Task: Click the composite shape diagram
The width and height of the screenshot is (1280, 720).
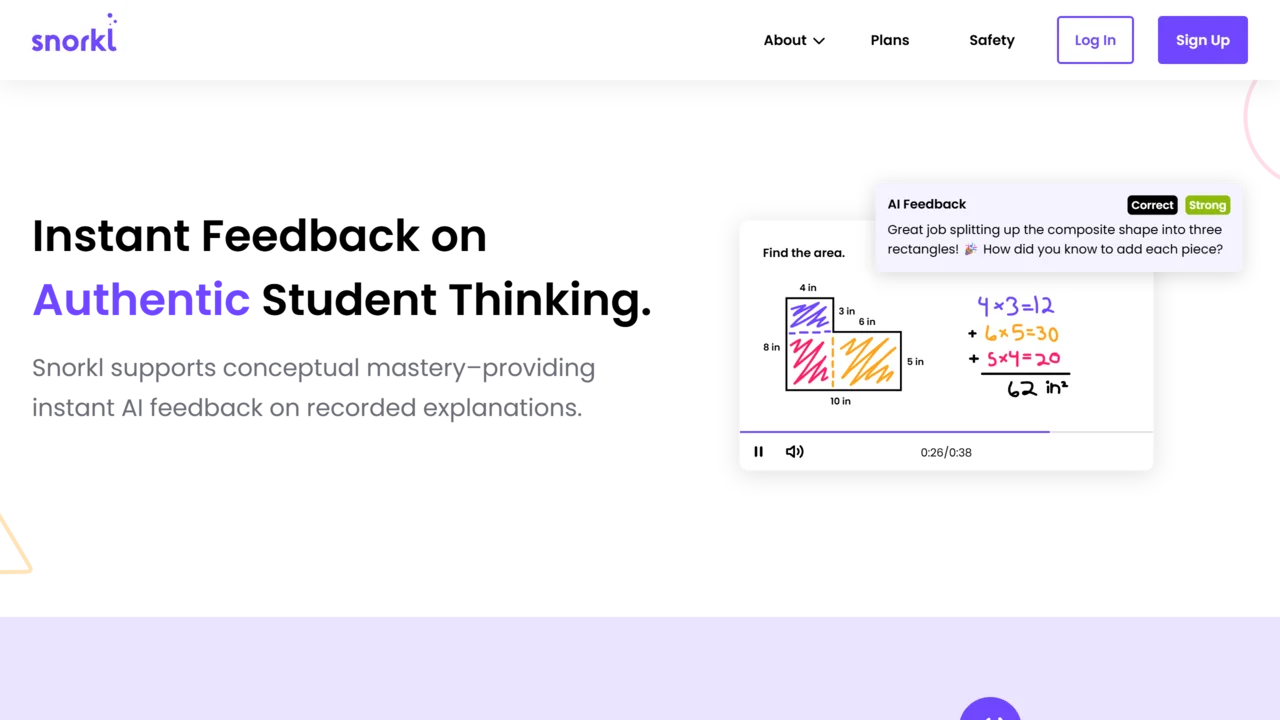Action: point(844,345)
